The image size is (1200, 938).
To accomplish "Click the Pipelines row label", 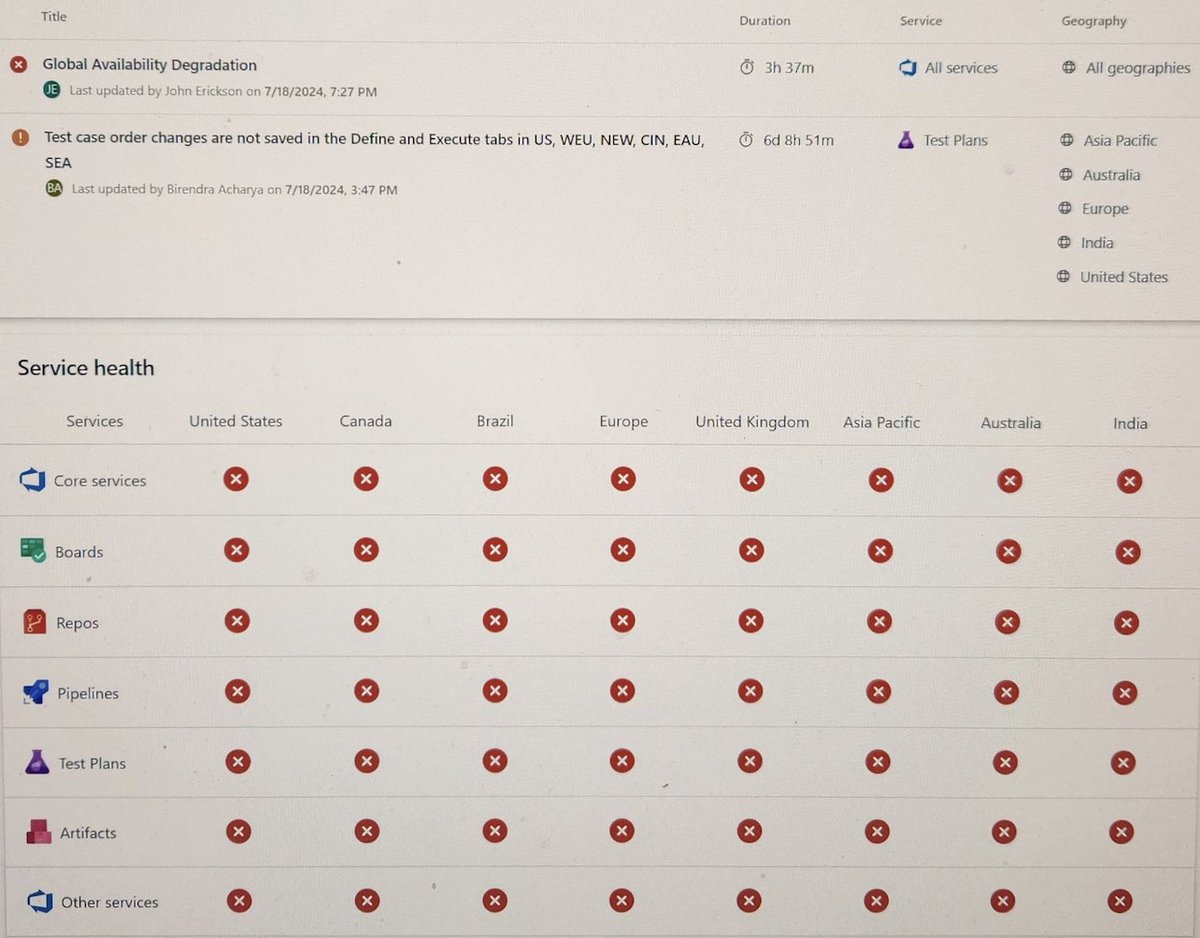I will [88, 693].
